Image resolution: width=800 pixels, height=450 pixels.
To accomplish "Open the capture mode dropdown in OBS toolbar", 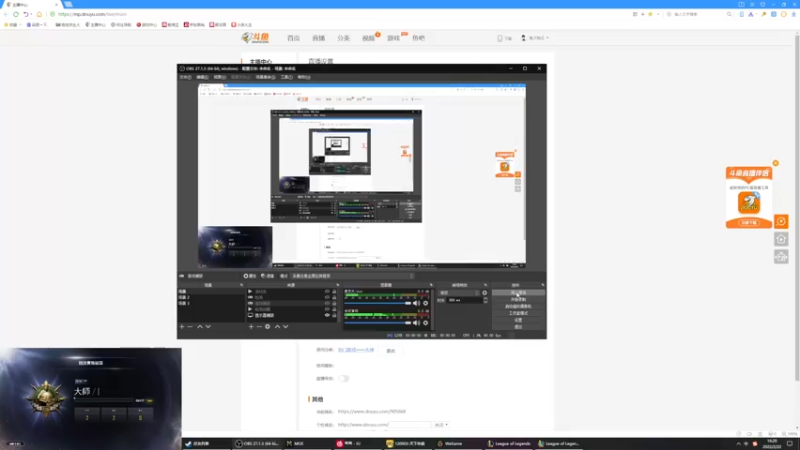I will point(352,276).
